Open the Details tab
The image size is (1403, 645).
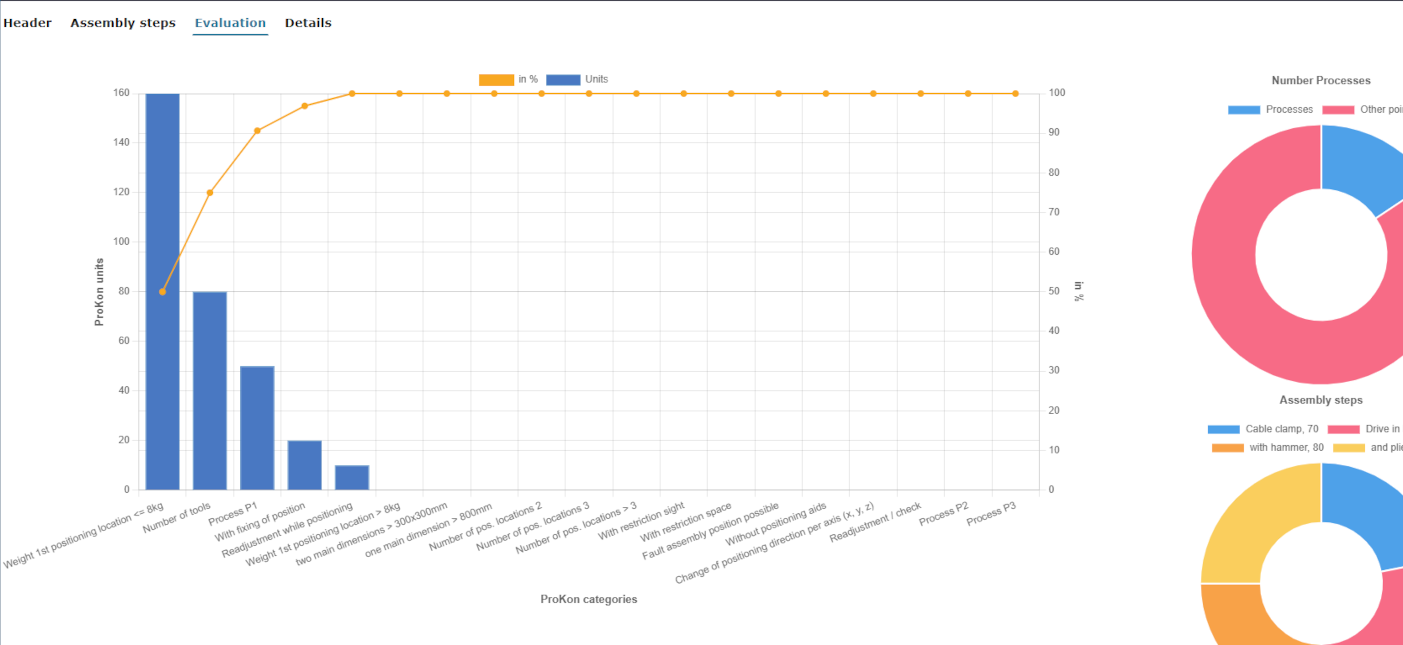click(308, 23)
